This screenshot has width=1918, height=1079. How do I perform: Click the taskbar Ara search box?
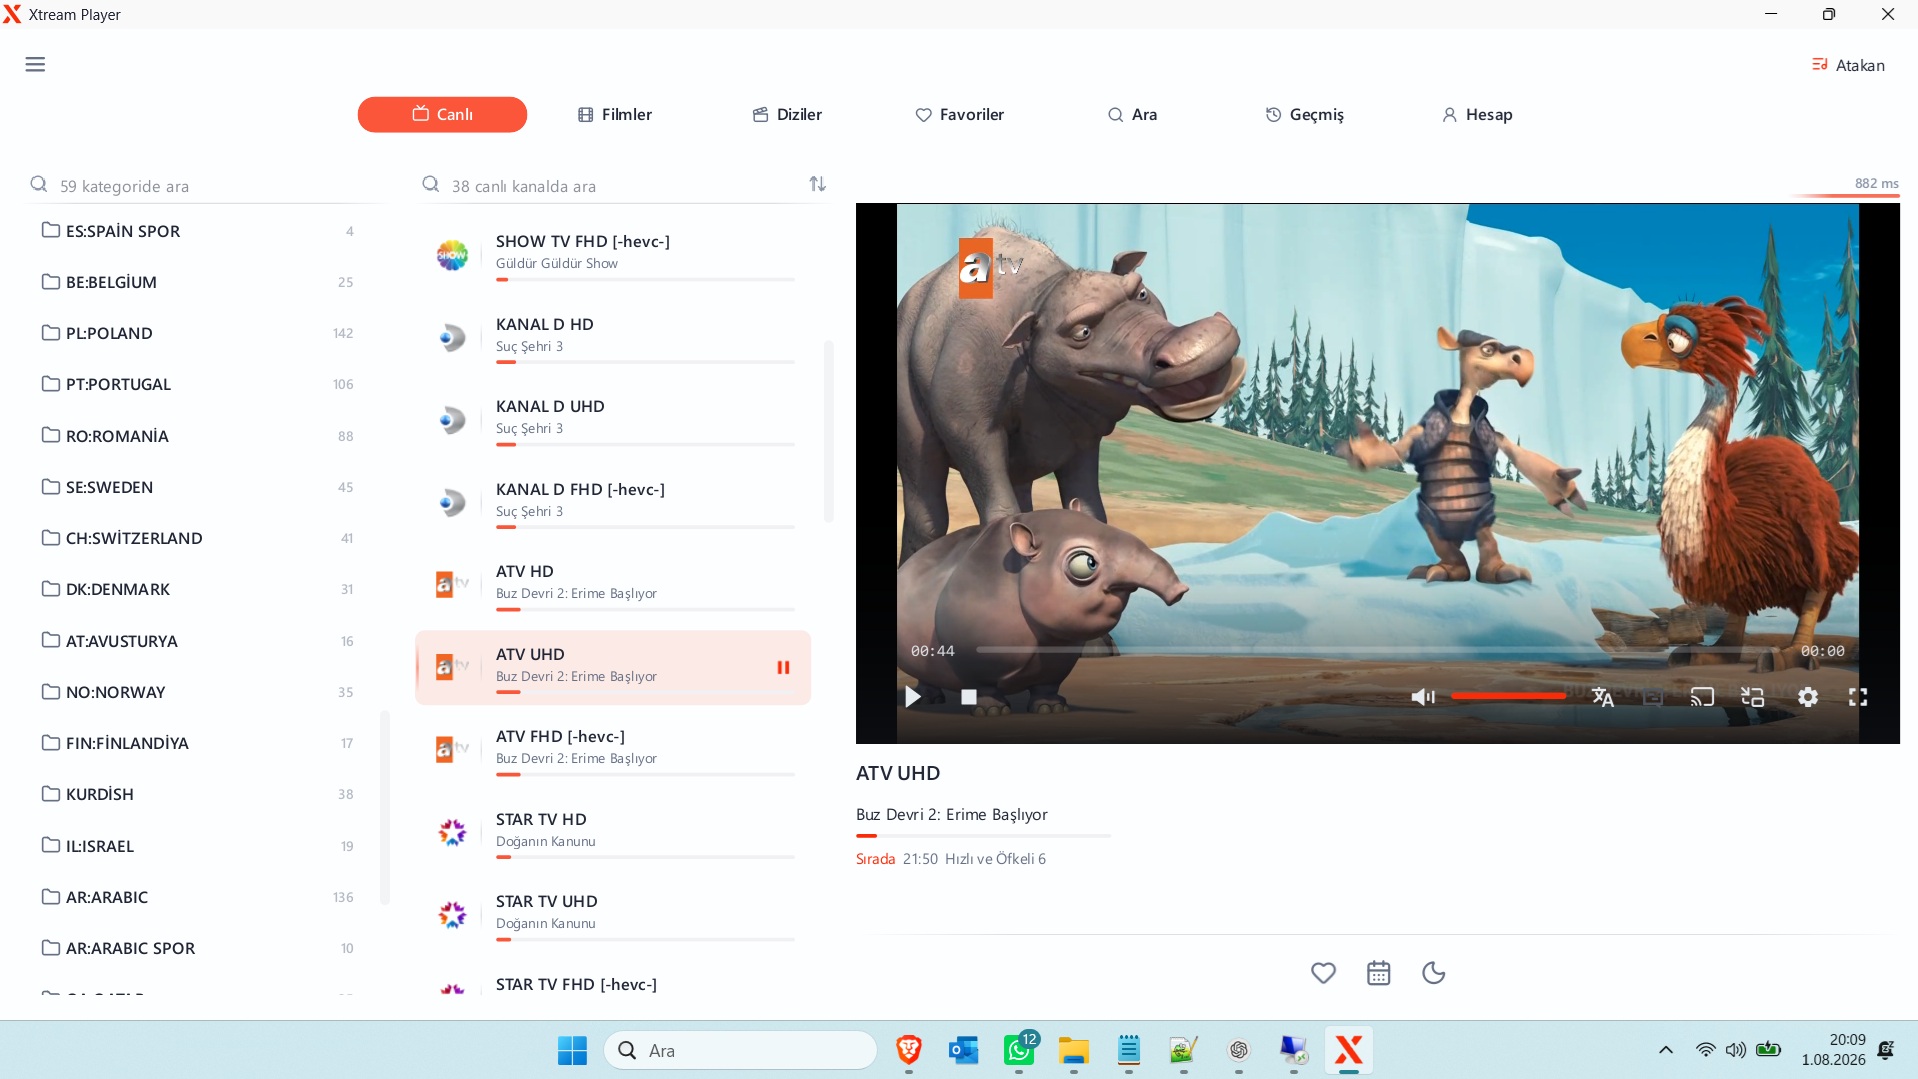pyautogui.click(x=740, y=1050)
